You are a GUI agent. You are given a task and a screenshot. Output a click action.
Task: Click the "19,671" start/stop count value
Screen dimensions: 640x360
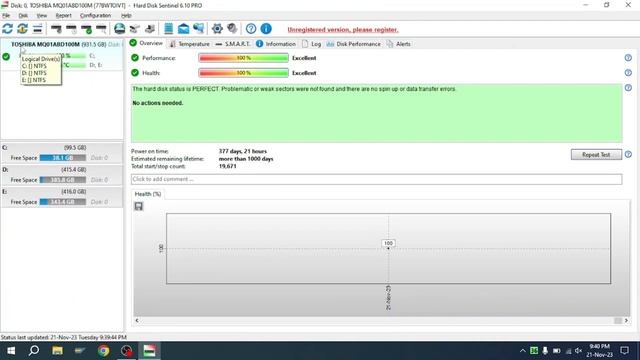[x=227, y=166]
